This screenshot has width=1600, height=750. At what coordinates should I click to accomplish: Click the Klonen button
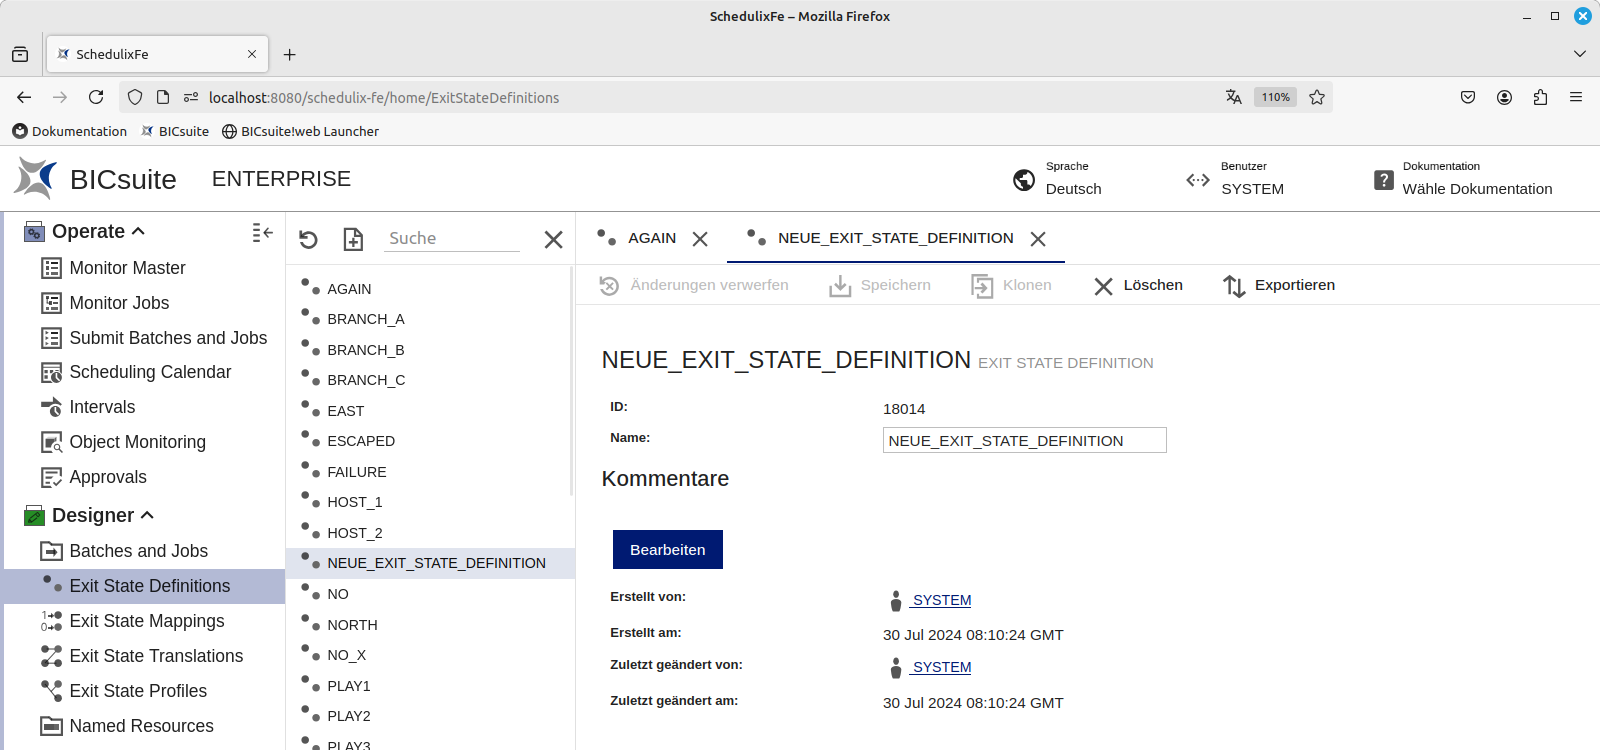click(1011, 285)
